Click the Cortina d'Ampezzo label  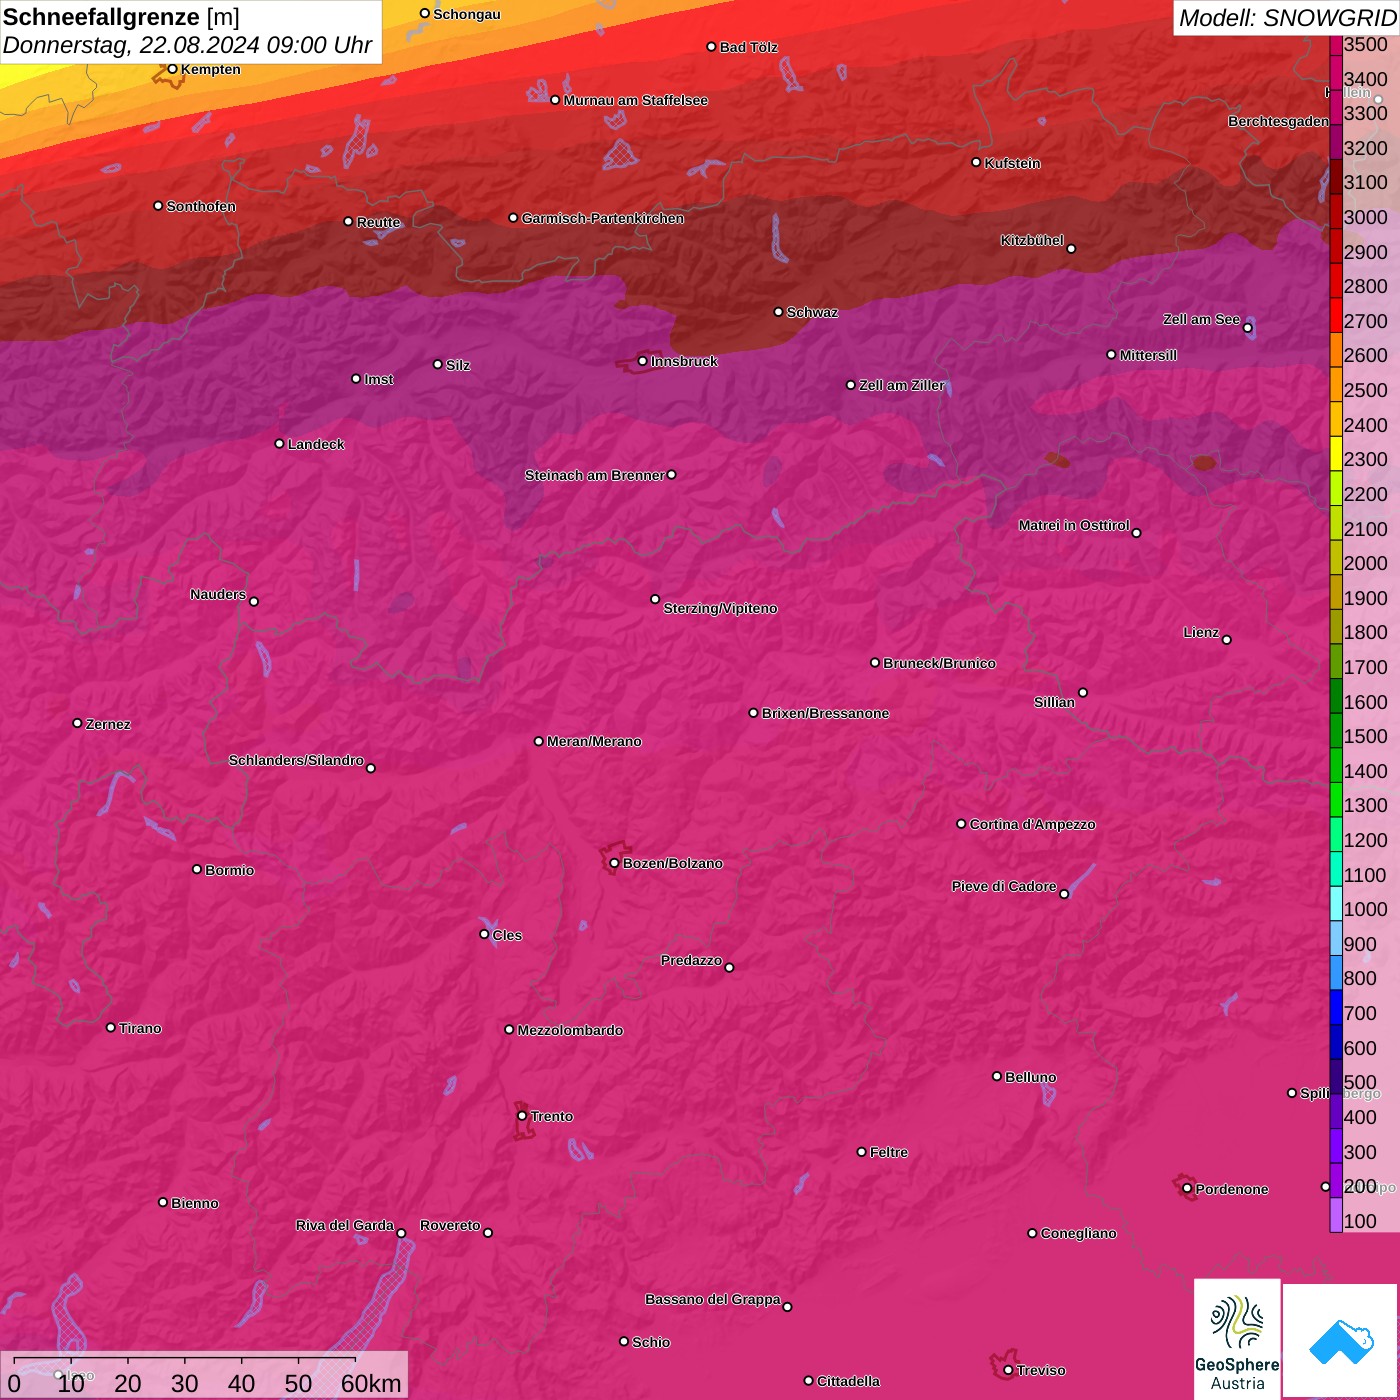tap(1033, 824)
